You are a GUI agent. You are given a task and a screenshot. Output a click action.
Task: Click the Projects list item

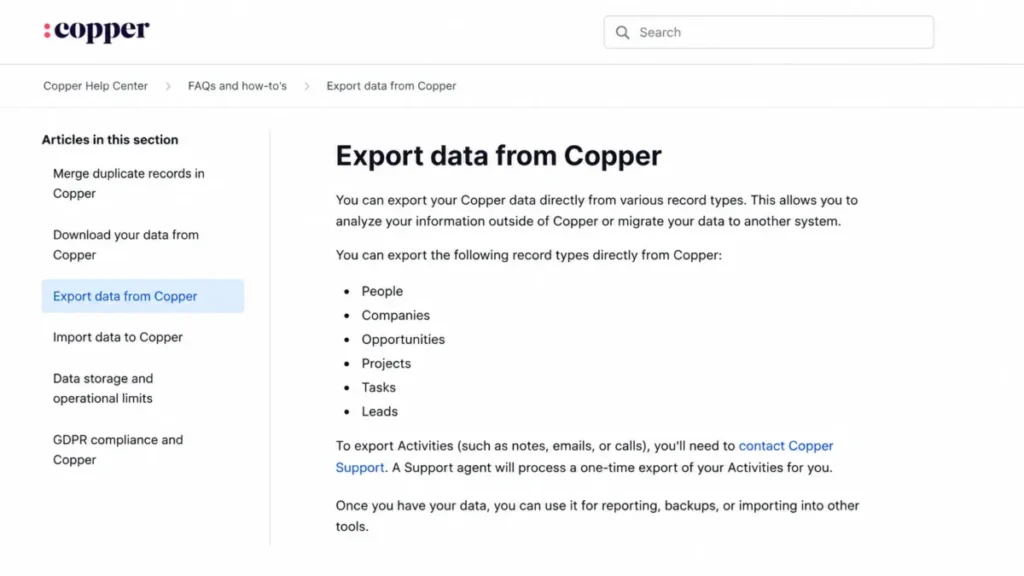click(x=386, y=364)
